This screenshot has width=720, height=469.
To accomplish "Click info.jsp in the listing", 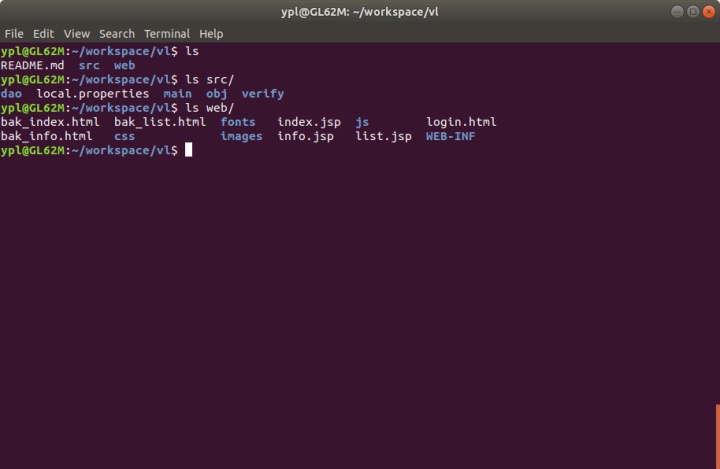I will (x=305, y=136).
